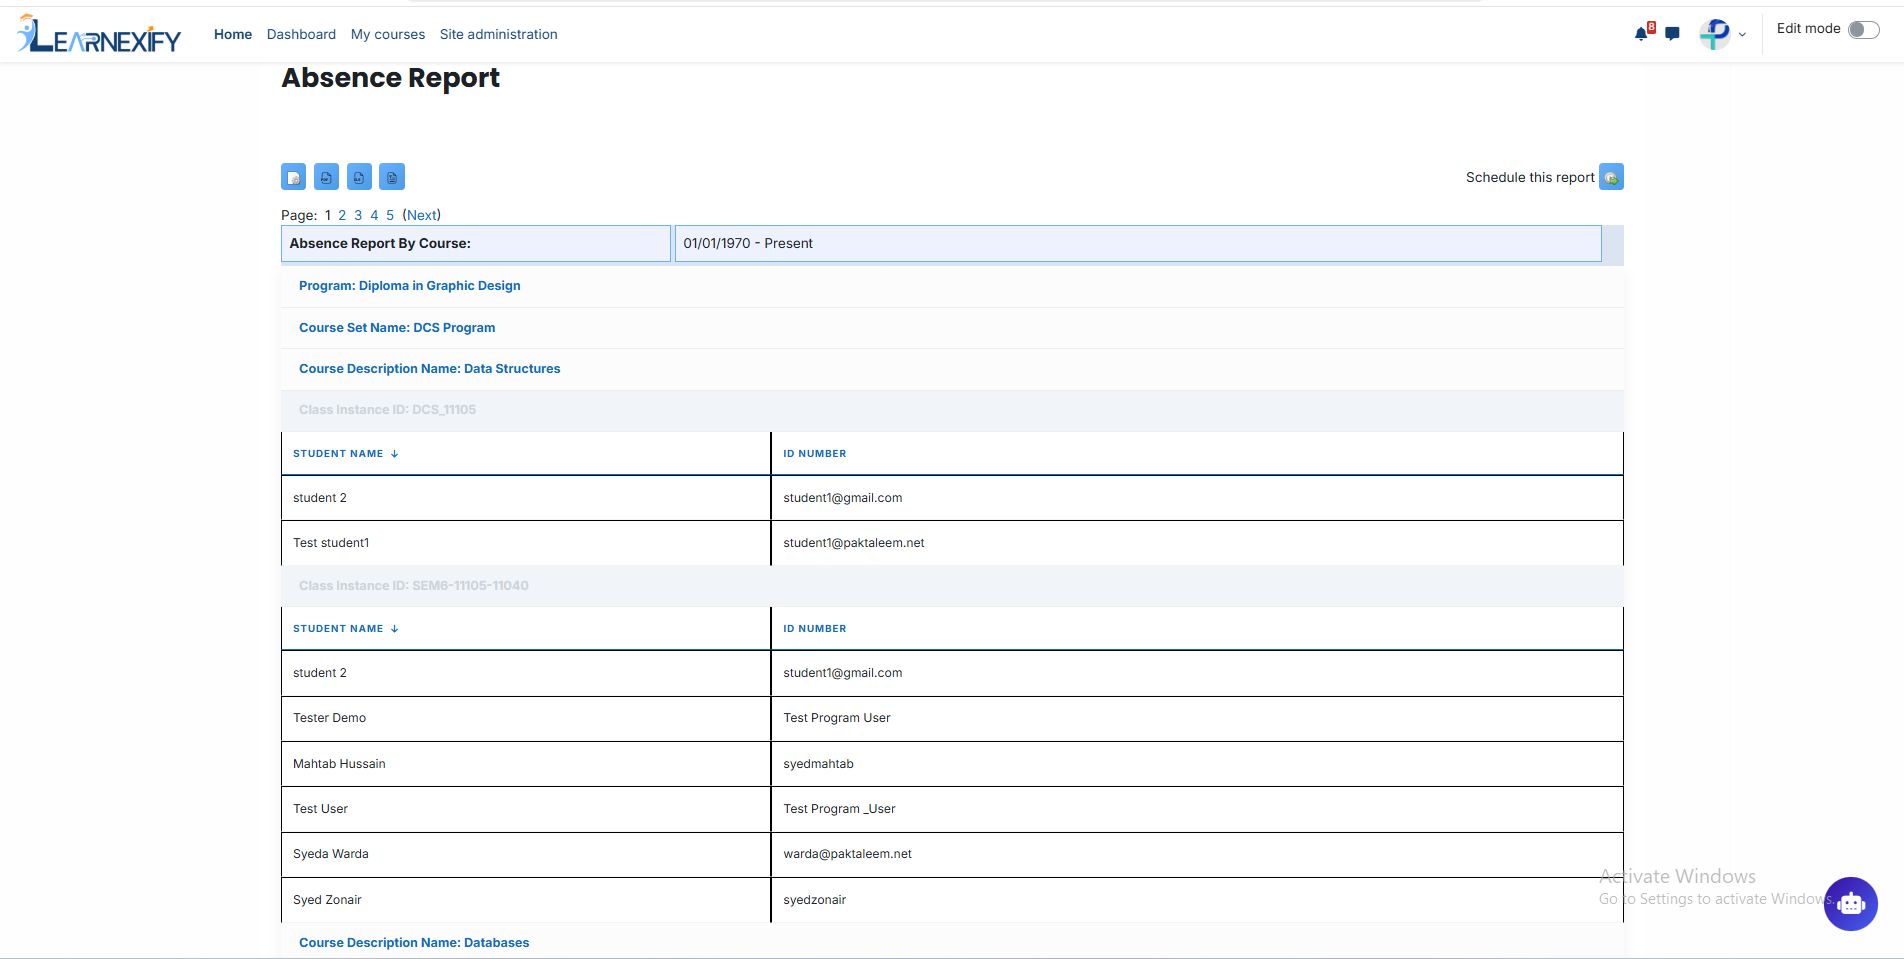
Task: Click ID Number header in SEM6-11105-11040 table
Action: [815, 629]
